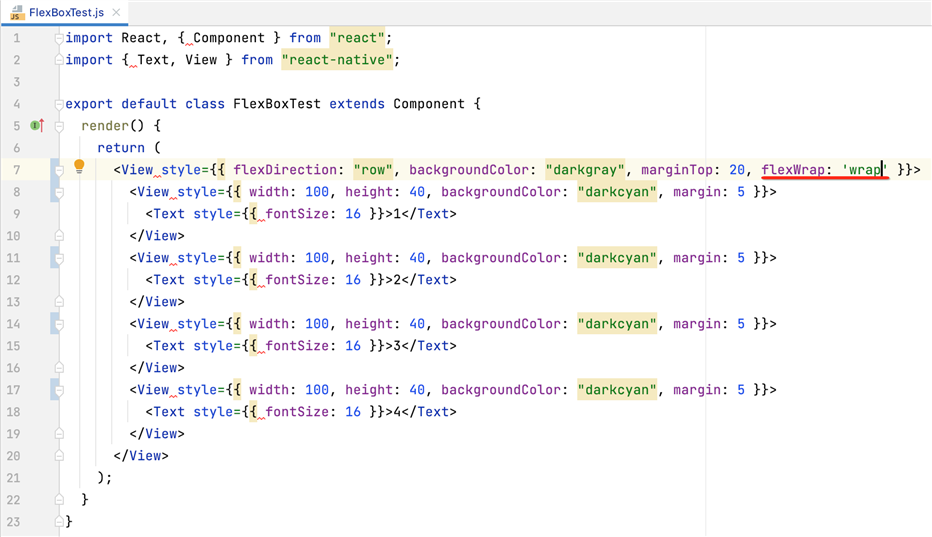Fold the FlexBoxTest class at line 4
Screen dimensions: 932x537
[x=60, y=104]
